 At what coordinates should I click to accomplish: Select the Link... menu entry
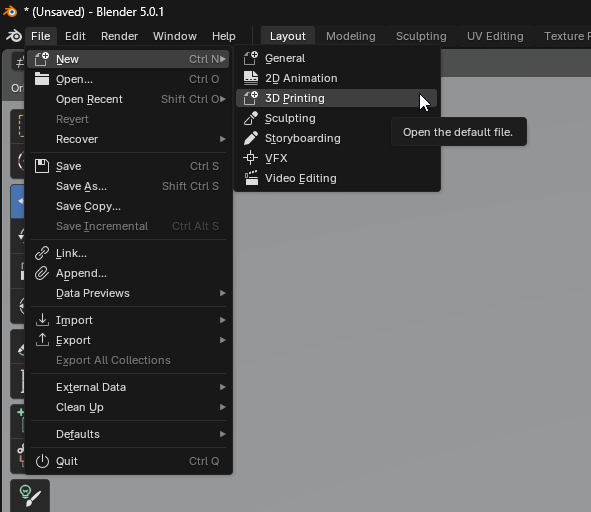[x=128, y=253]
